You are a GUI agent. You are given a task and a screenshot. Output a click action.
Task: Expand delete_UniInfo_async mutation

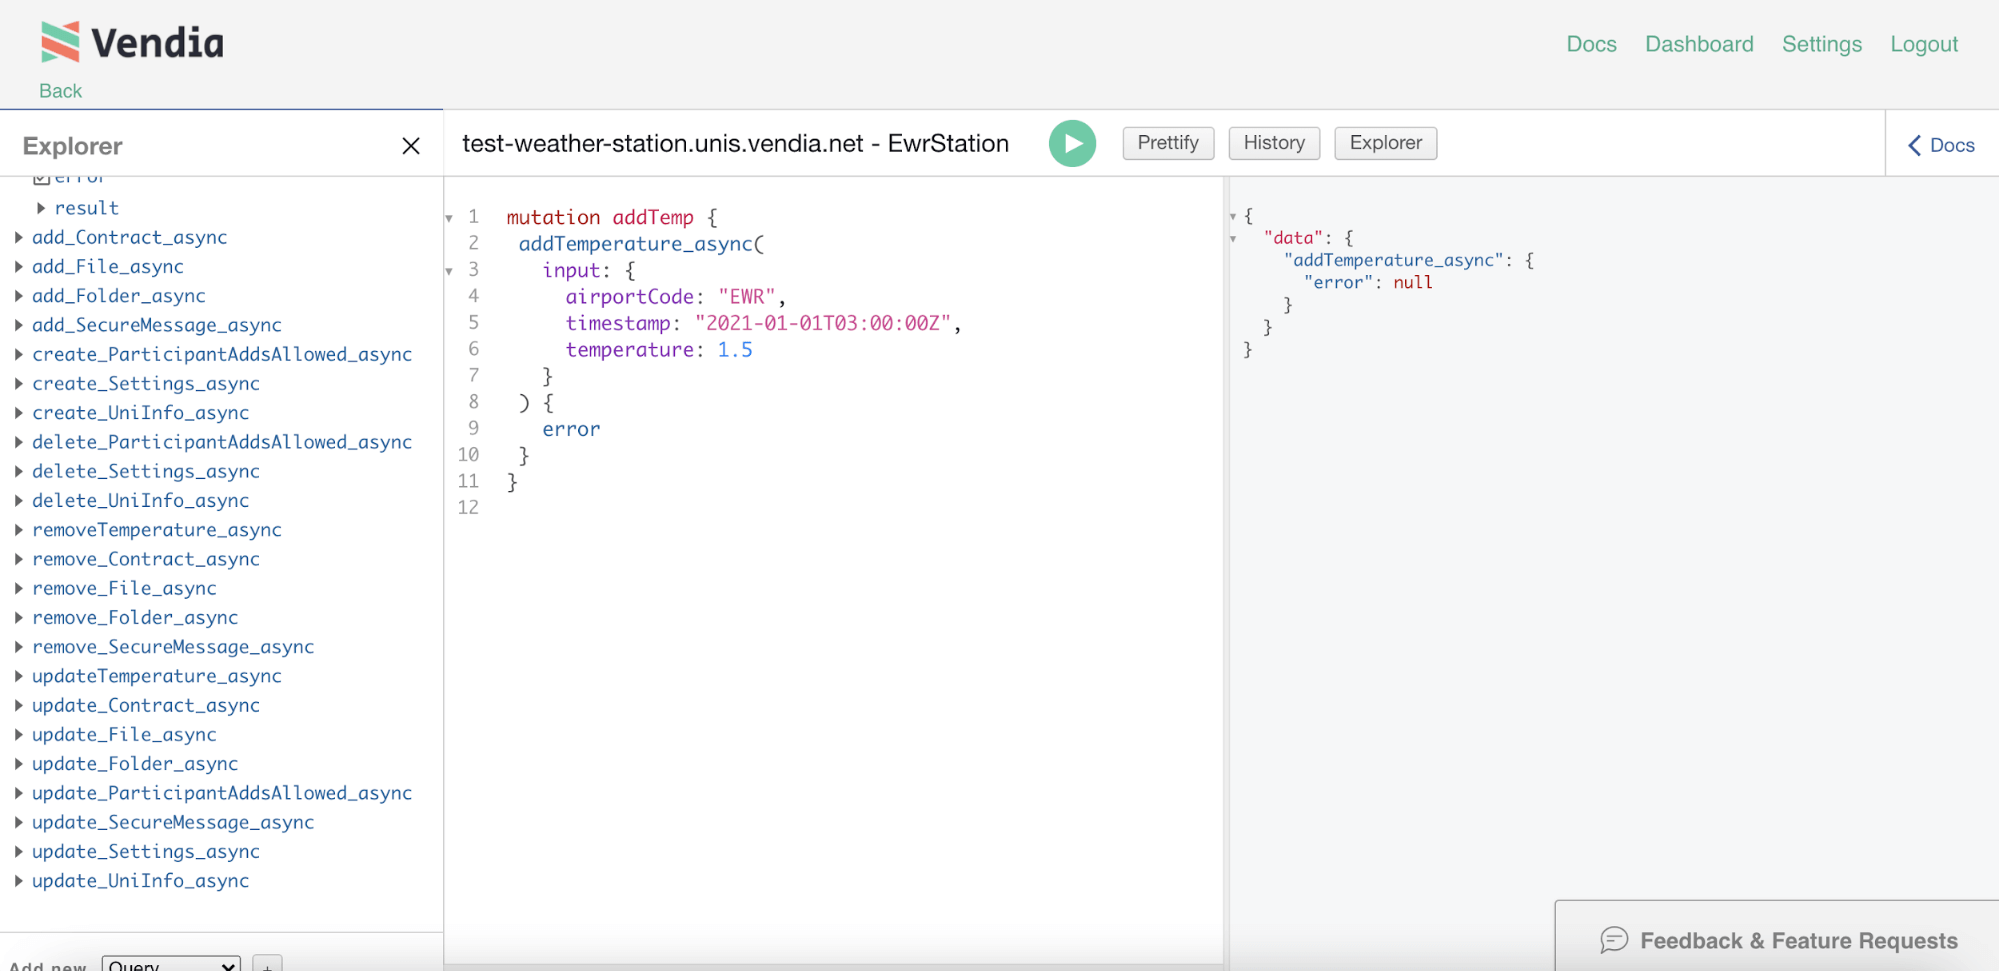point(19,500)
